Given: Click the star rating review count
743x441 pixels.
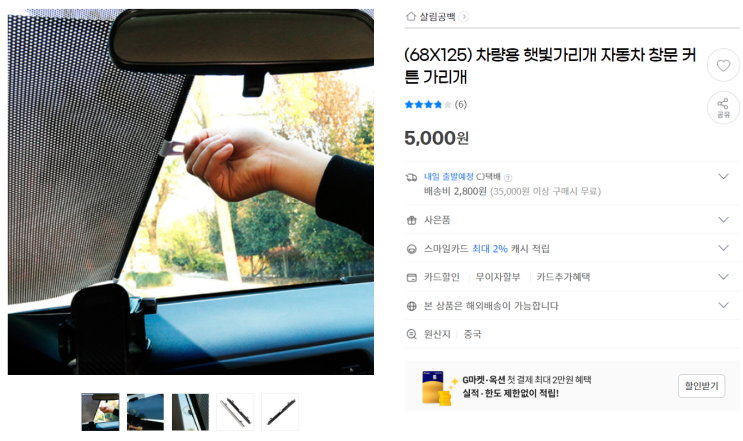Looking at the screenshot, I should 461,105.
